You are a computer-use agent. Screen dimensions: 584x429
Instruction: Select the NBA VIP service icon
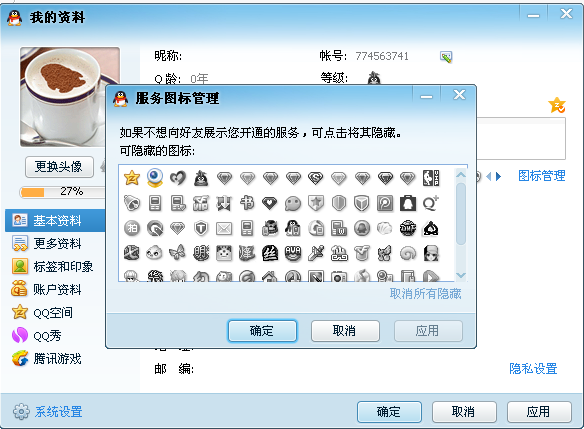[431, 178]
